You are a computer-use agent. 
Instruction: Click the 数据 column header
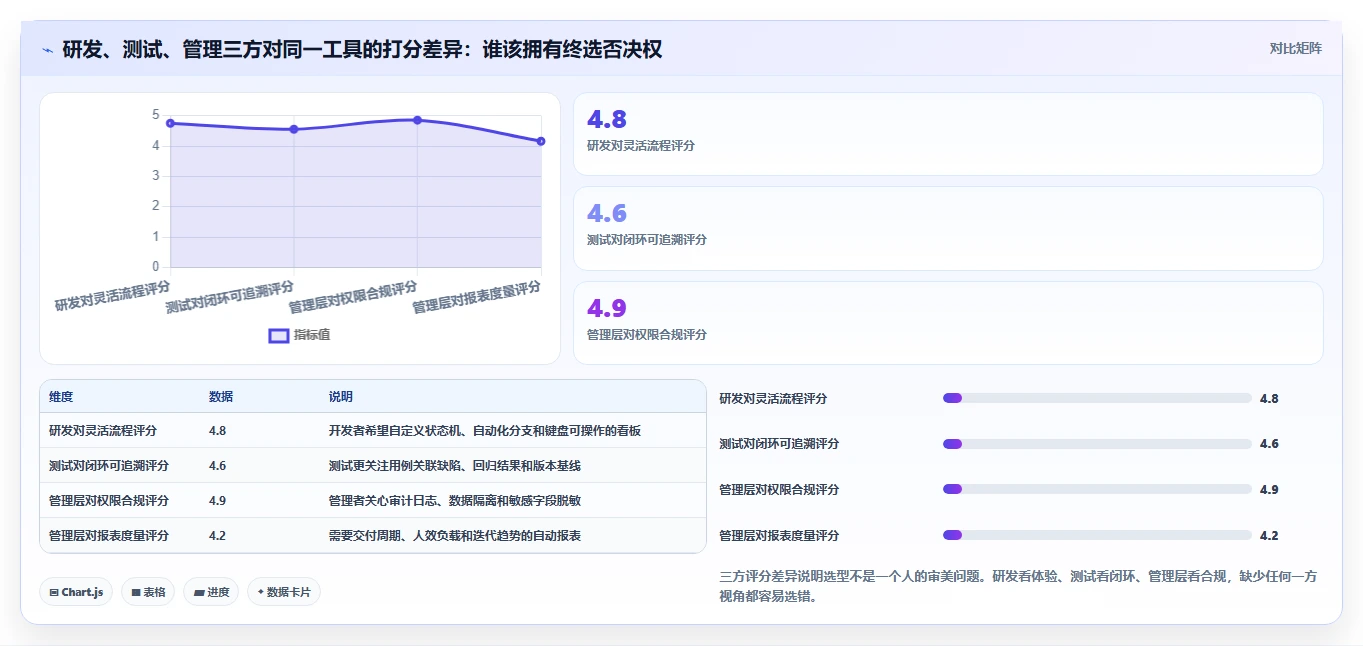[221, 397]
